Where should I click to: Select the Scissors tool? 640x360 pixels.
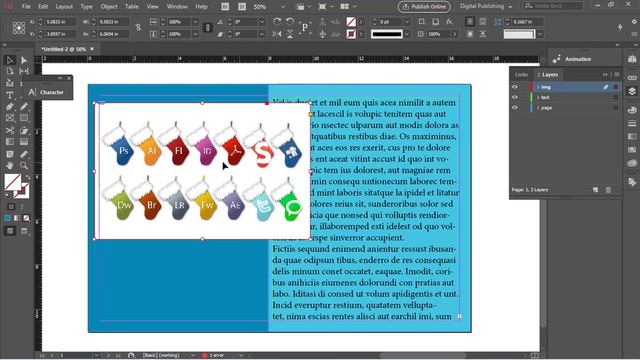coord(10,131)
